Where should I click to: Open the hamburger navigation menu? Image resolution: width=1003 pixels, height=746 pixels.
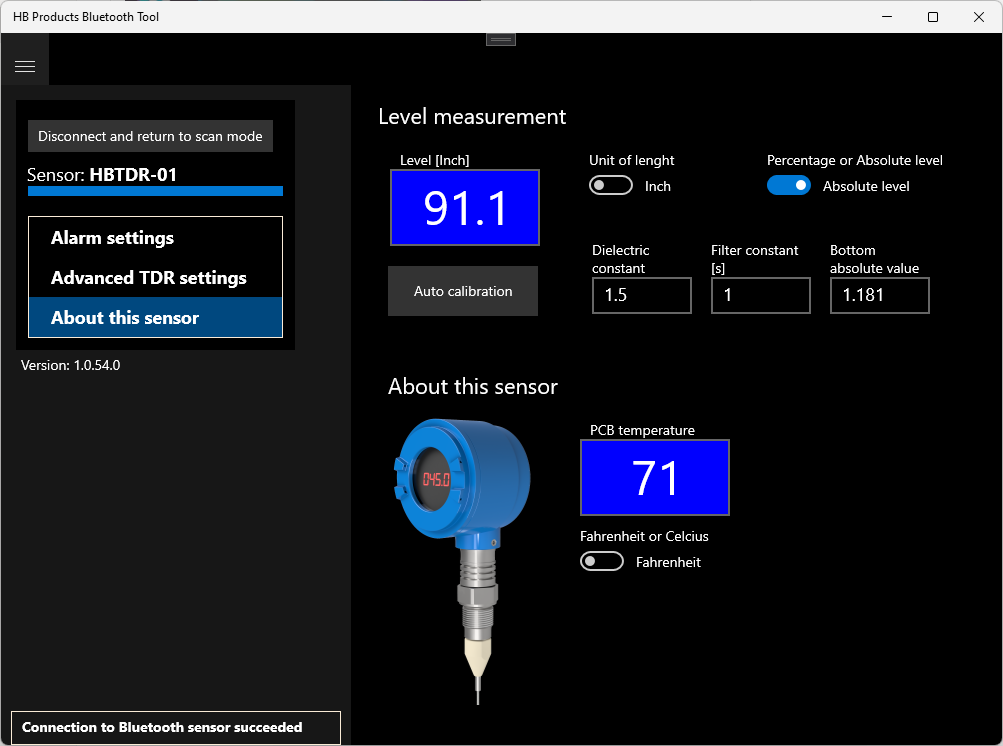click(25, 66)
